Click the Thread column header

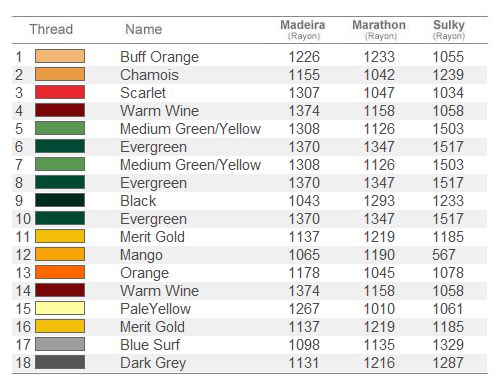click(51, 29)
